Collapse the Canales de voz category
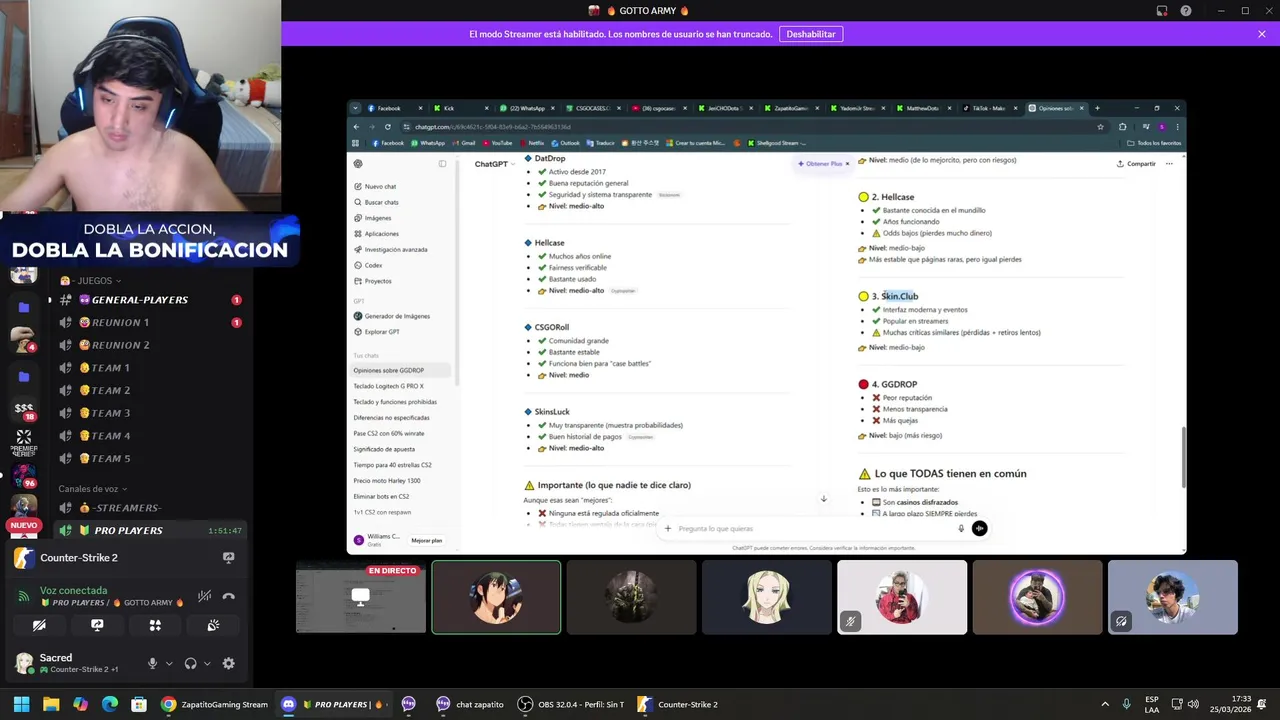The height and width of the screenshot is (720, 1280). click(94, 489)
